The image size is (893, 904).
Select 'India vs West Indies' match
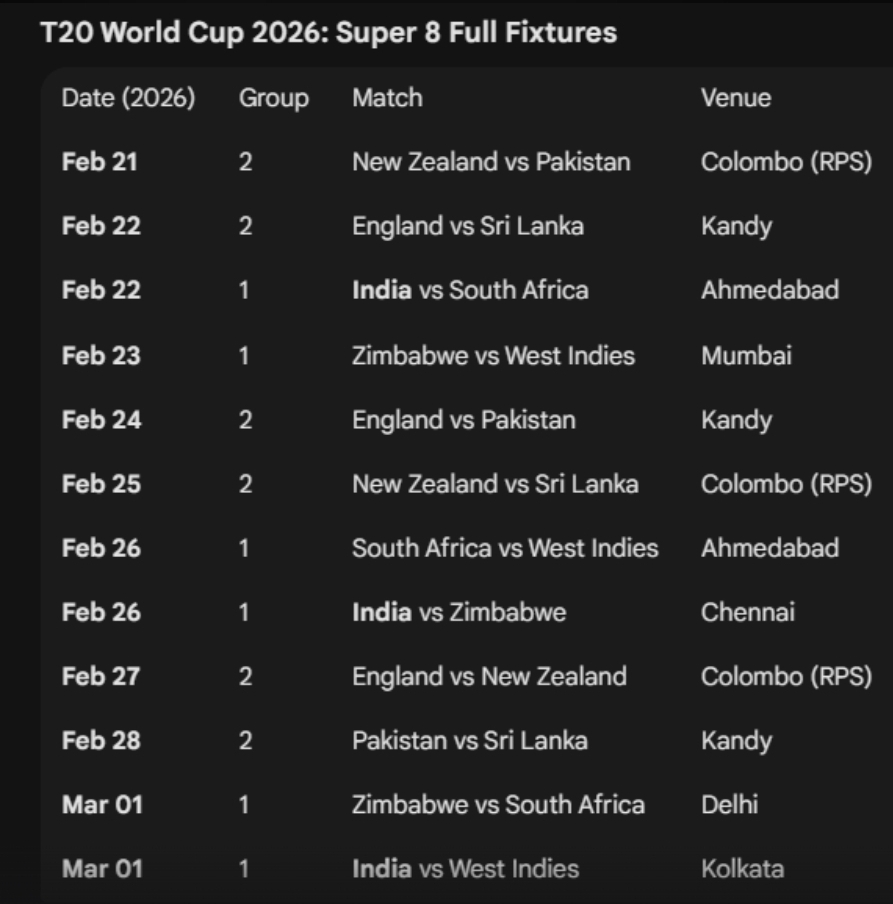coord(465,869)
